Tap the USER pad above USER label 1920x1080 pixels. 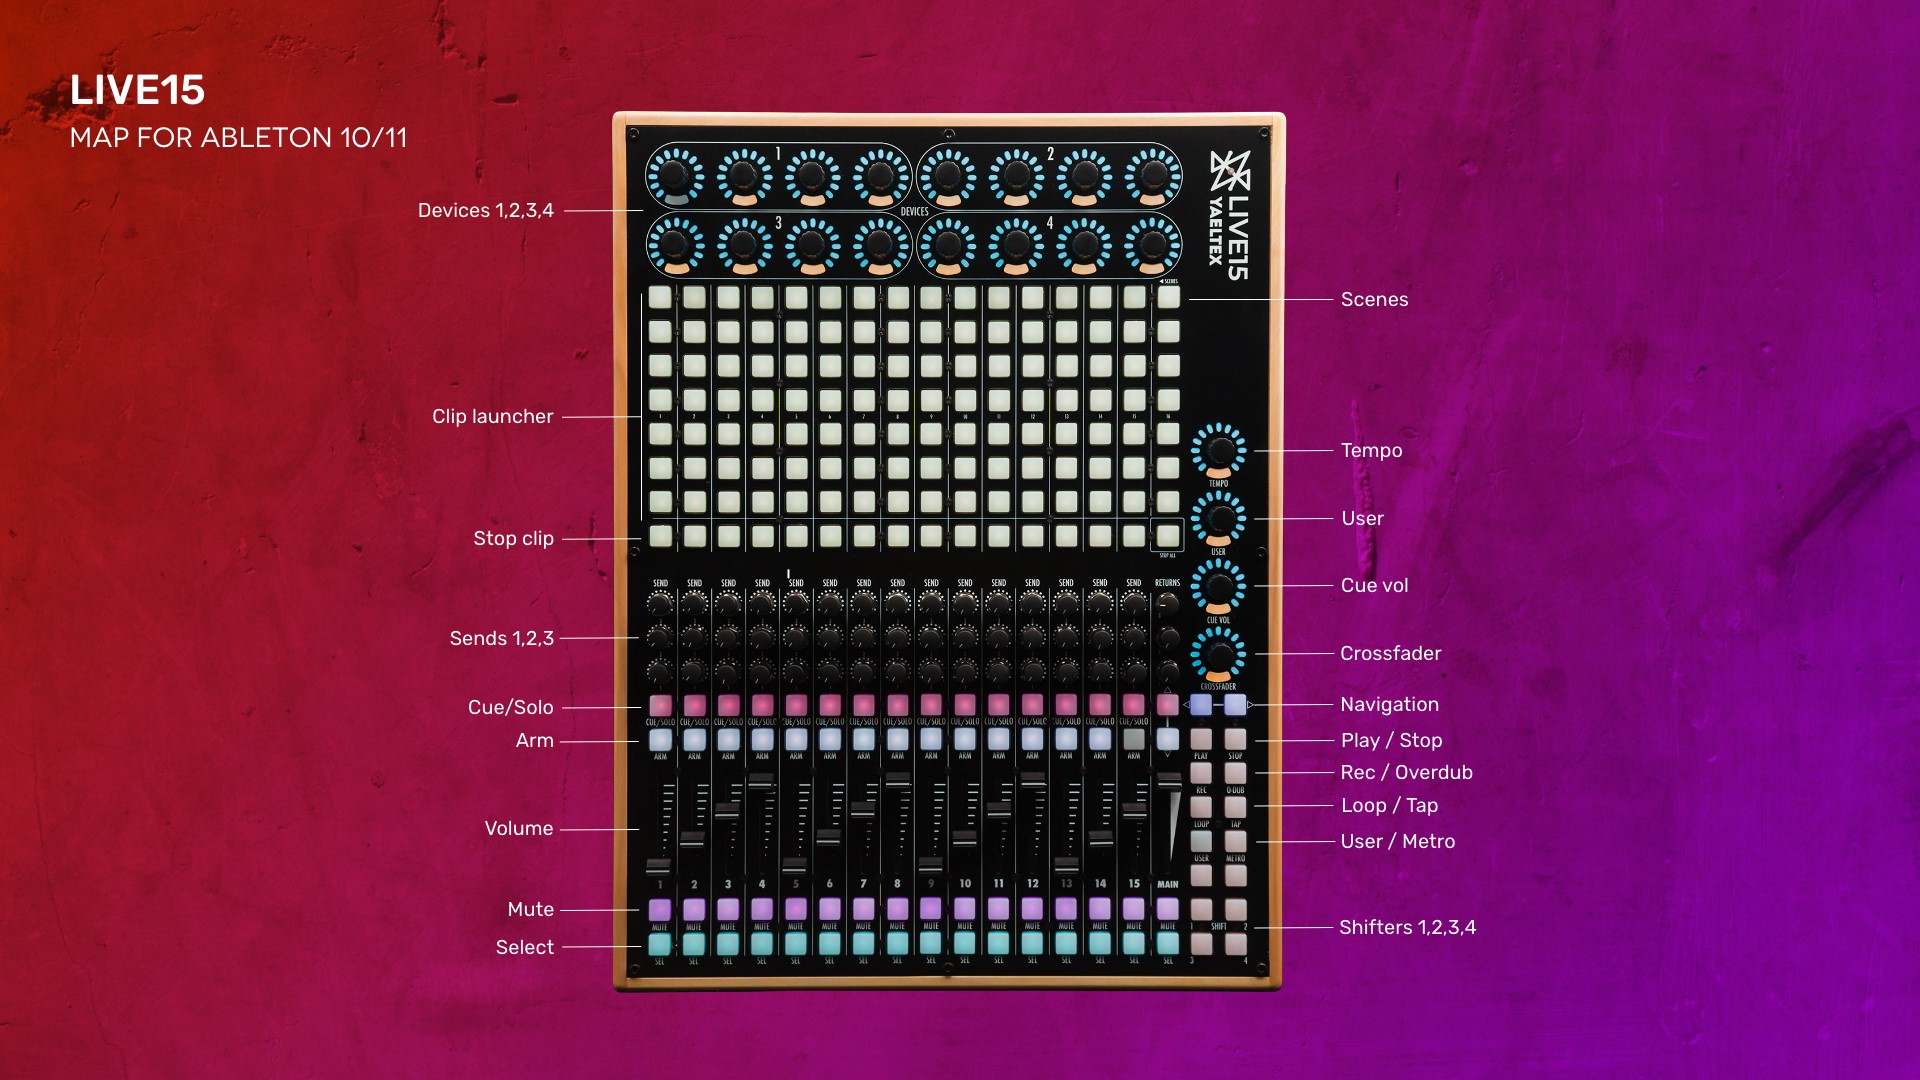pos(1201,841)
